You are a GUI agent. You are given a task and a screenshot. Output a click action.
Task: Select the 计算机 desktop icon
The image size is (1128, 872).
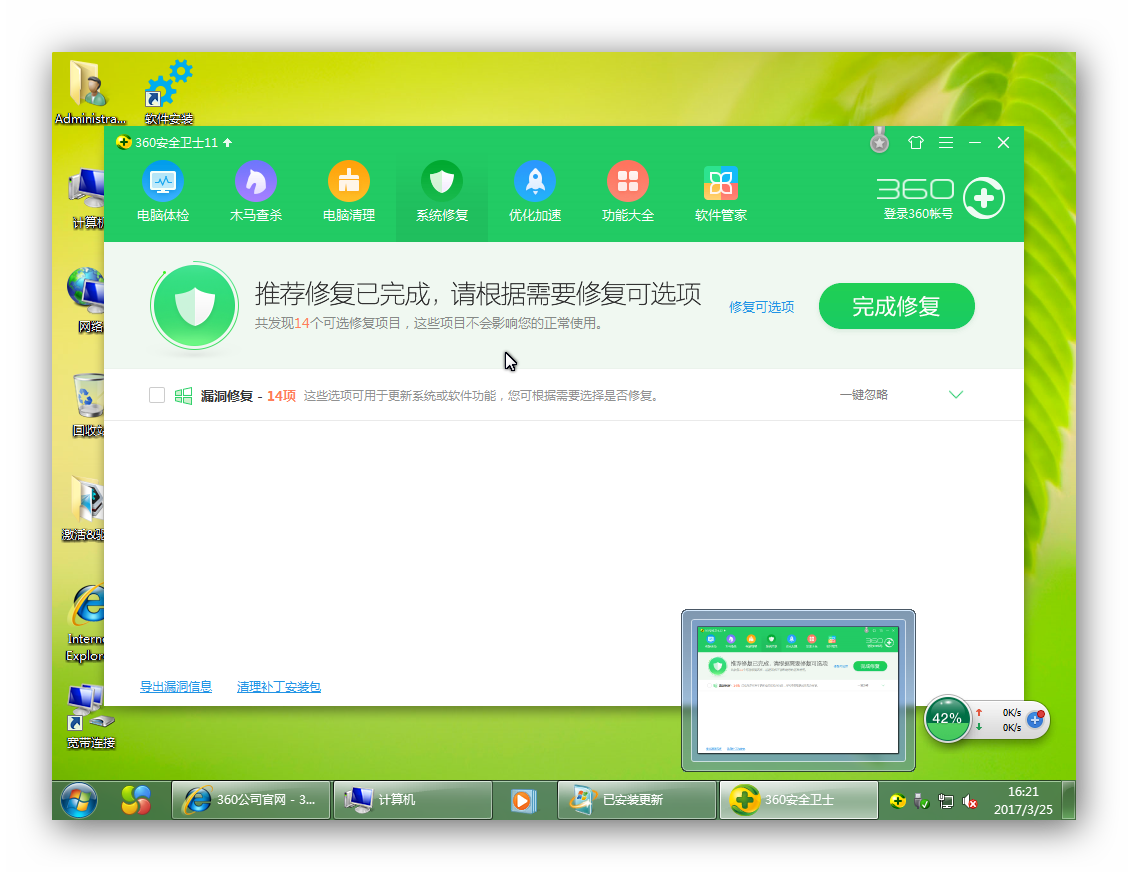87,199
